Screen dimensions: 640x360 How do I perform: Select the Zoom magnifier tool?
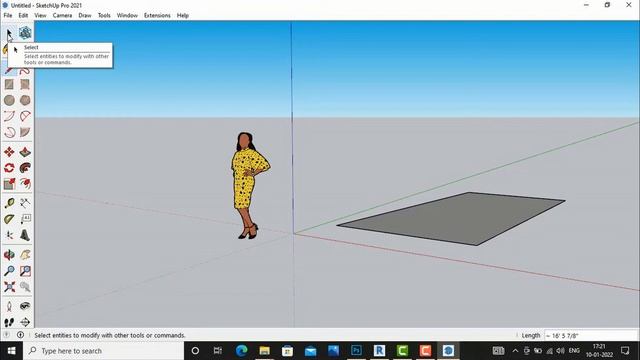tap(9, 271)
